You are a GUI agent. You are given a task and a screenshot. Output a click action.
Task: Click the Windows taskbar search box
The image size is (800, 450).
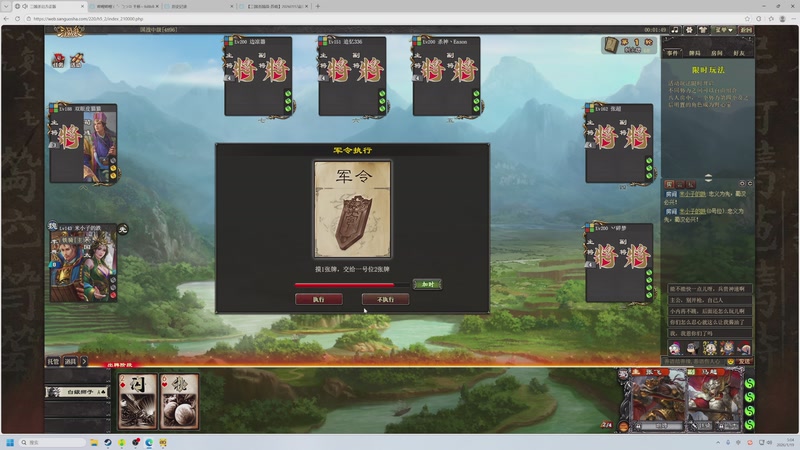[53, 442]
